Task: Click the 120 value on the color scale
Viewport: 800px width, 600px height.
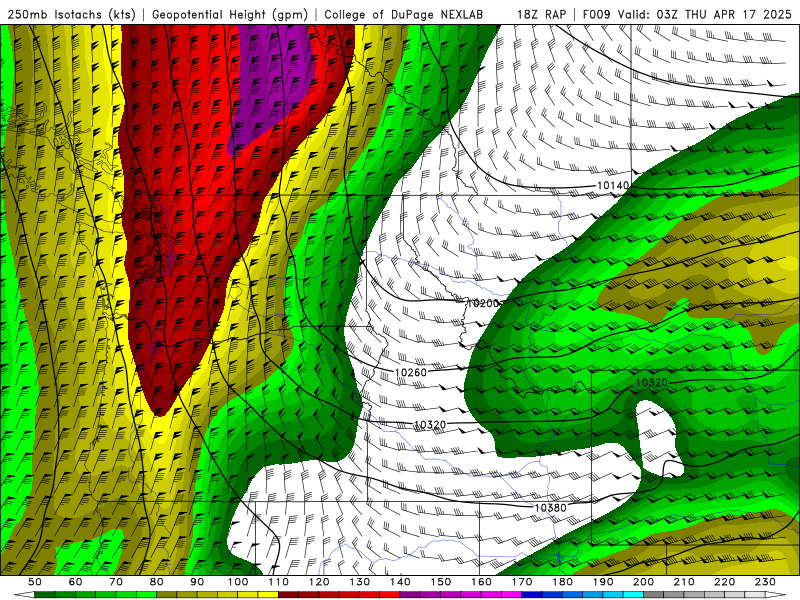Action: (319, 582)
